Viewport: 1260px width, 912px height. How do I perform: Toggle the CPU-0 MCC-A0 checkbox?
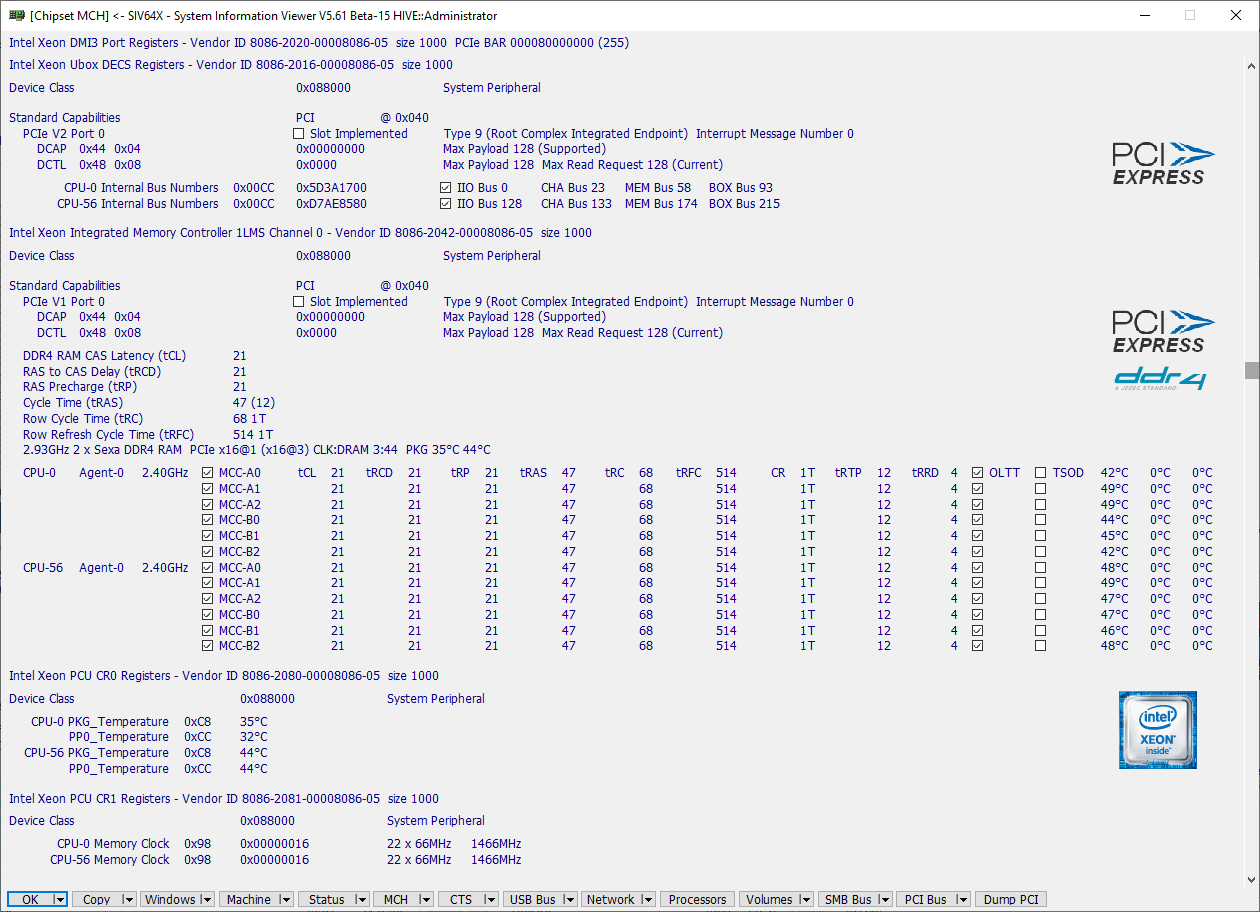point(208,473)
